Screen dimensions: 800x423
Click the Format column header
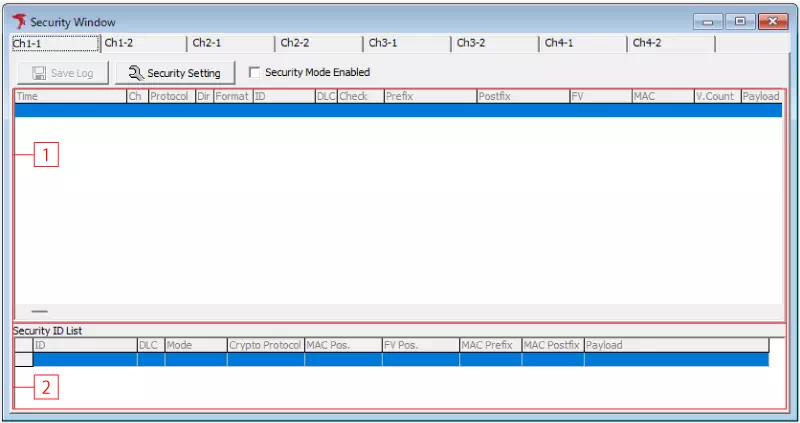coord(233,96)
